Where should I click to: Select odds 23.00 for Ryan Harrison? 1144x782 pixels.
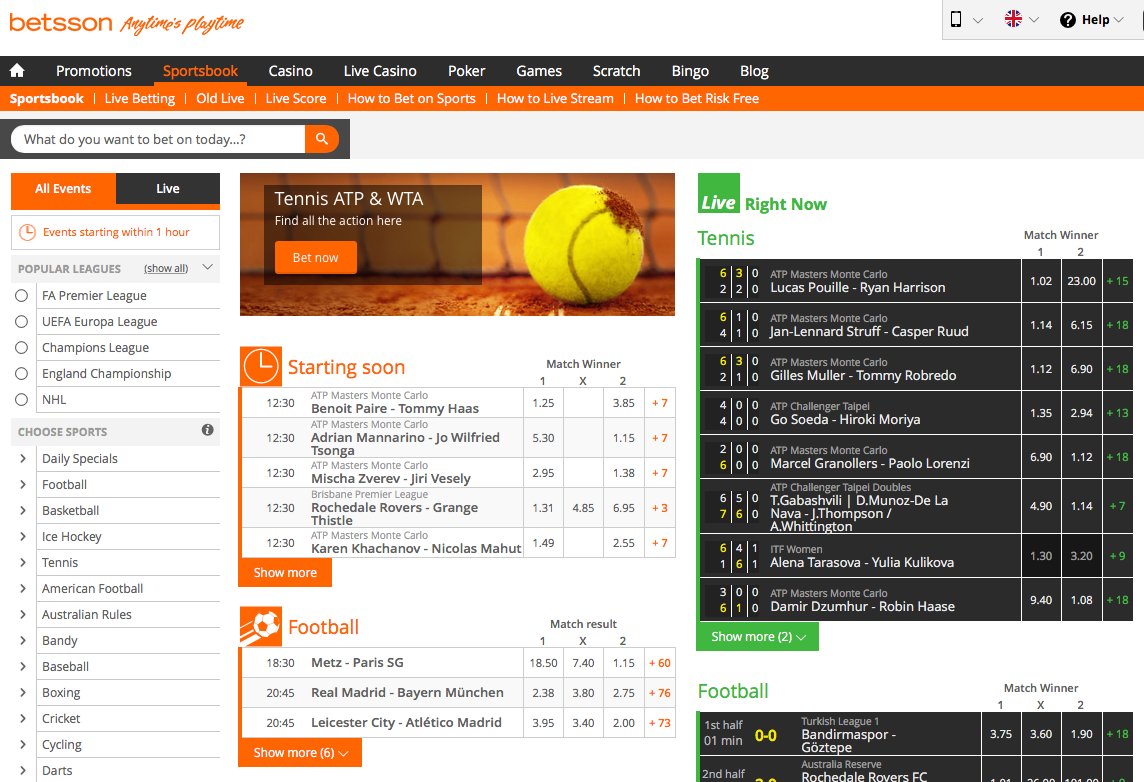1081,281
